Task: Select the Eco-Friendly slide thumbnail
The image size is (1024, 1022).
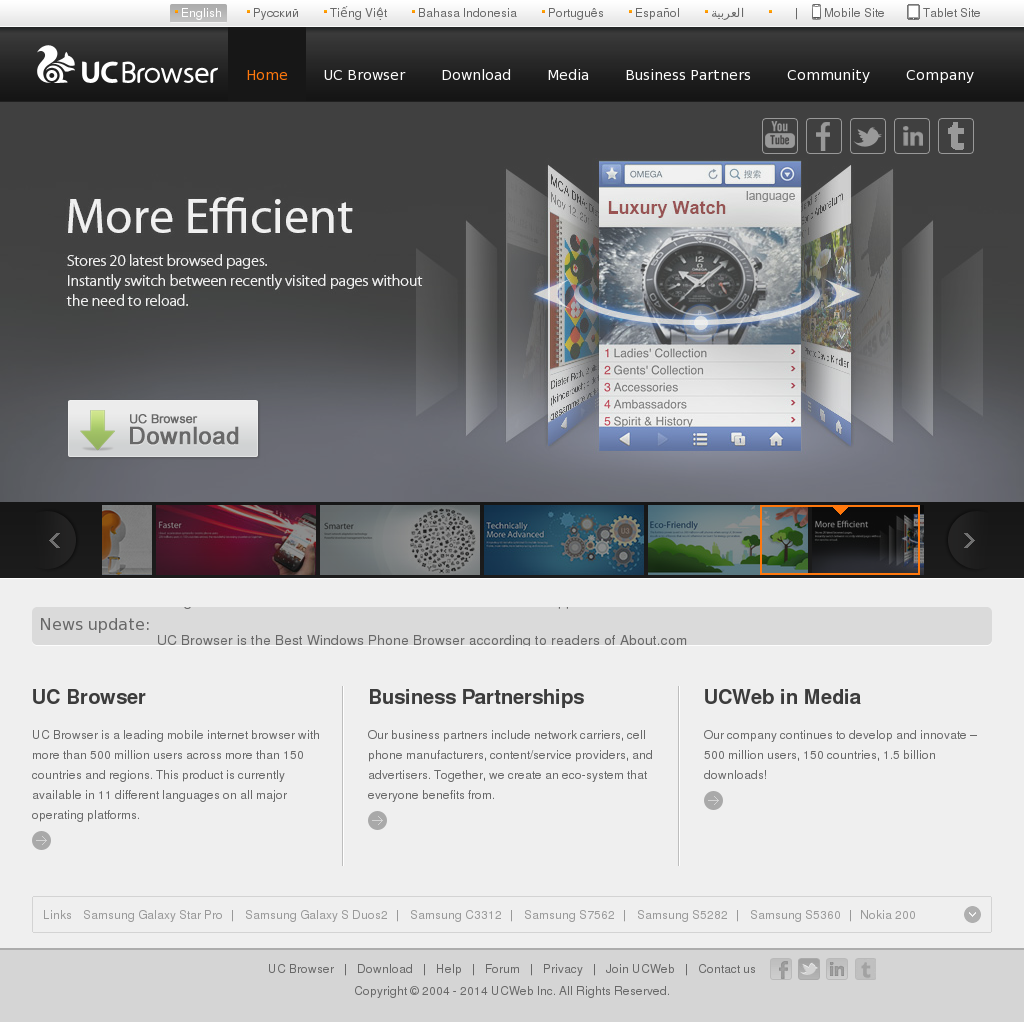Action: [703, 540]
